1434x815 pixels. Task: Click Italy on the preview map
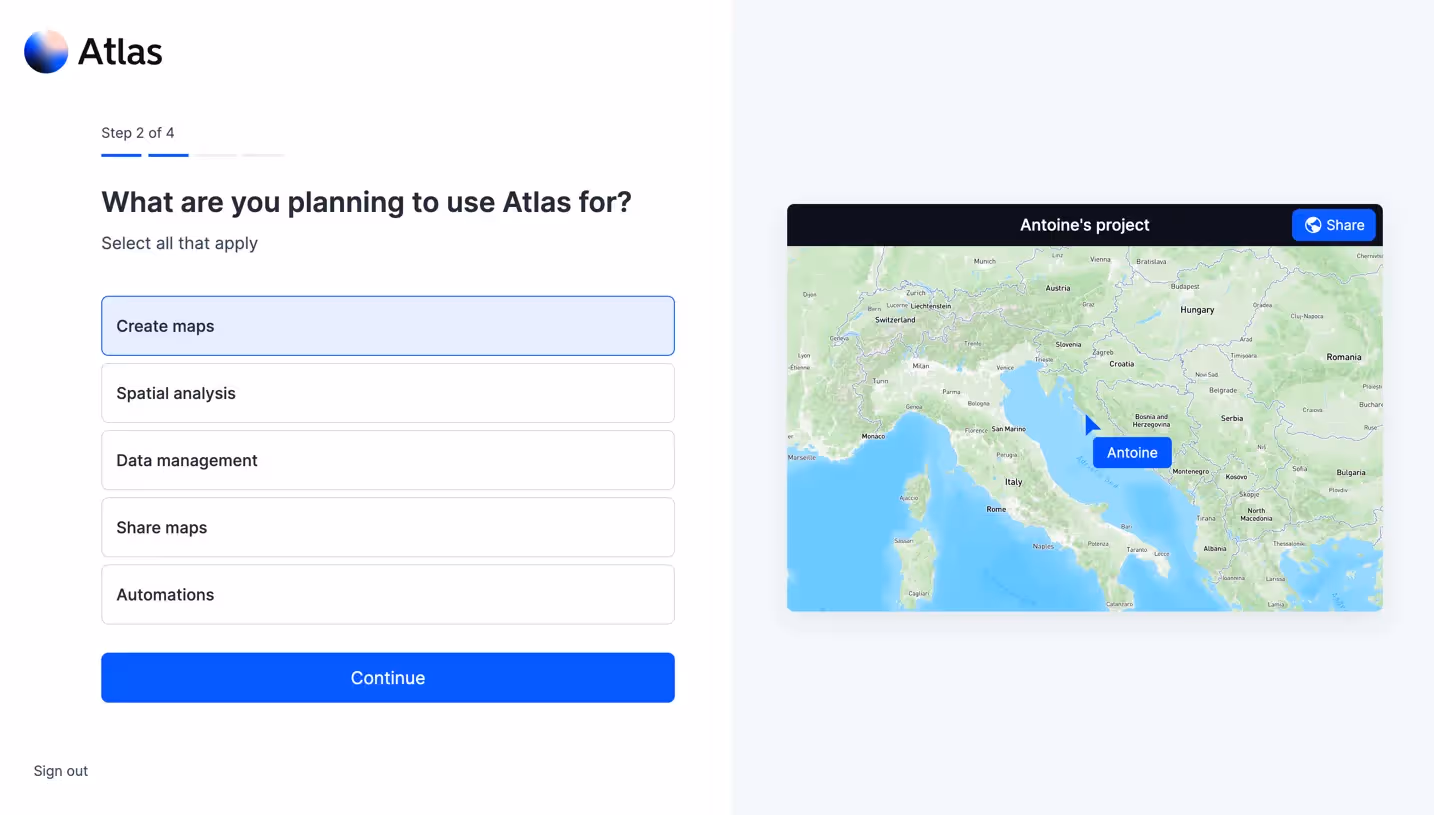pyautogui.click(x=1013, y=481)
